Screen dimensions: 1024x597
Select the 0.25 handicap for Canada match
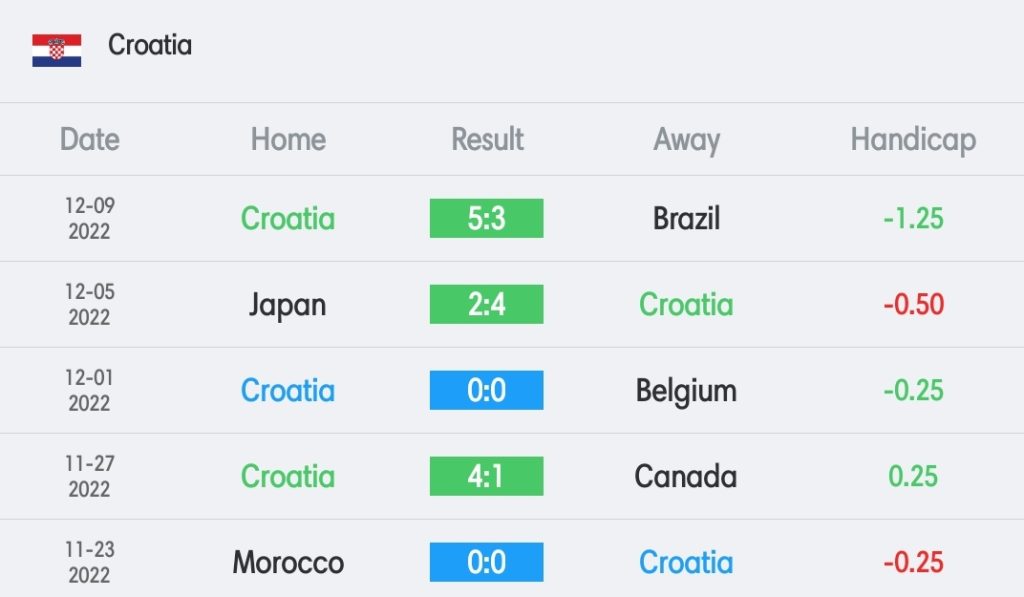tap(913, 476)
